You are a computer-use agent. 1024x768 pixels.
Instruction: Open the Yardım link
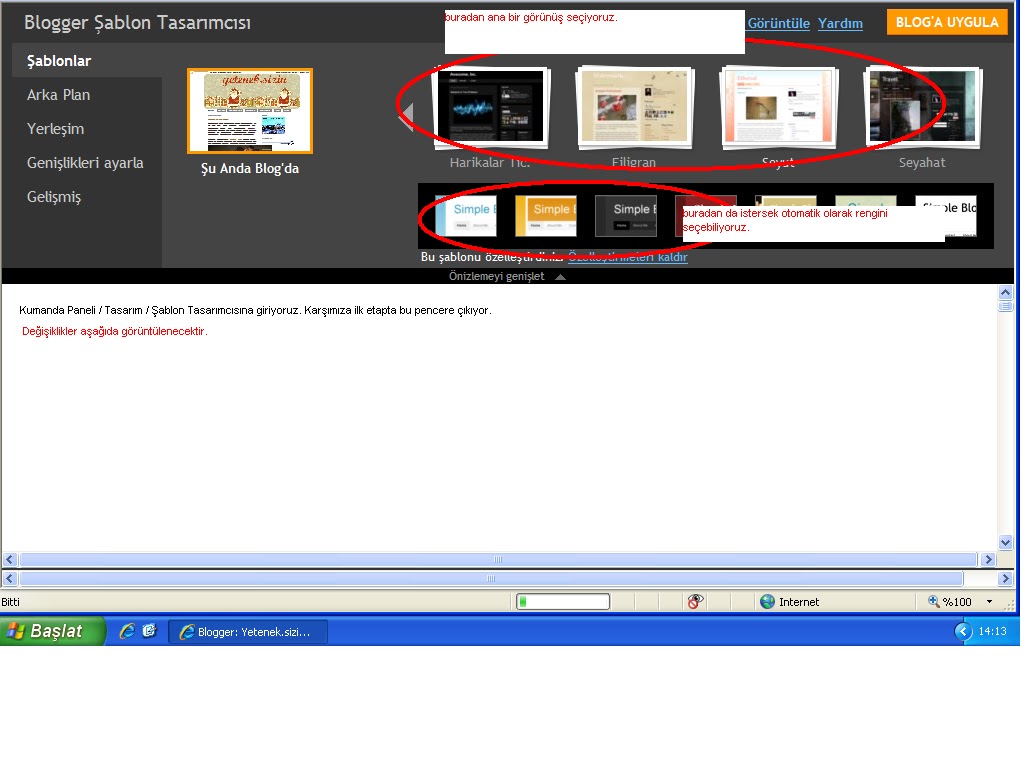click(x=840, y=24)
